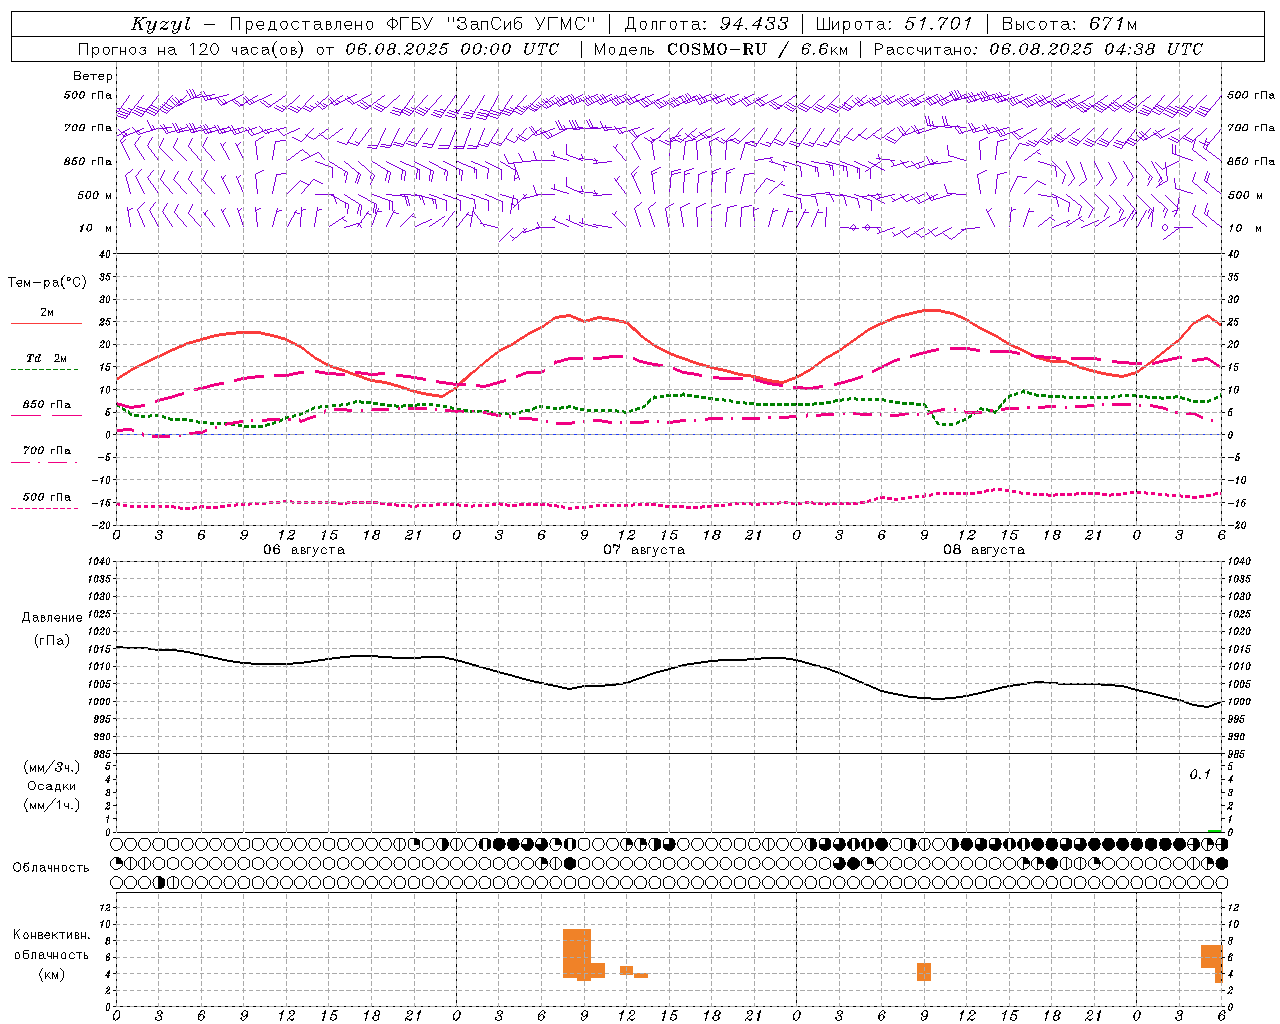Click the Конвективн. label of convective cloud panel

point(52,935)
